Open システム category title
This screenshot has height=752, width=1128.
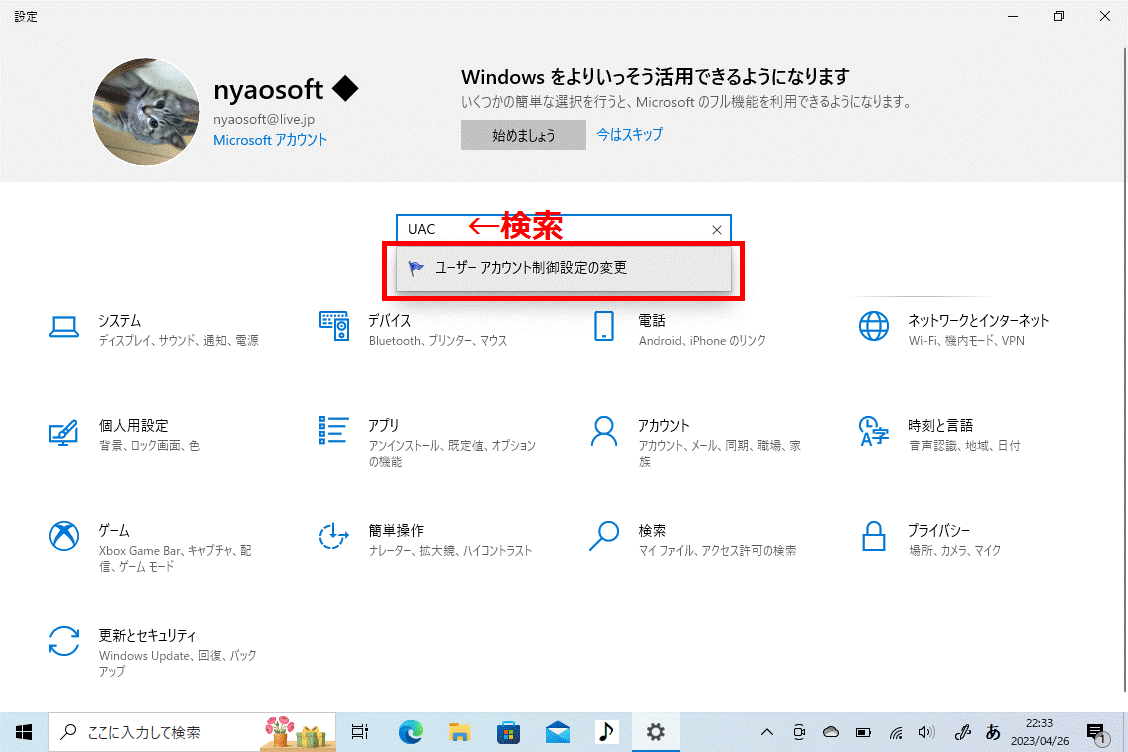(119, 321)
